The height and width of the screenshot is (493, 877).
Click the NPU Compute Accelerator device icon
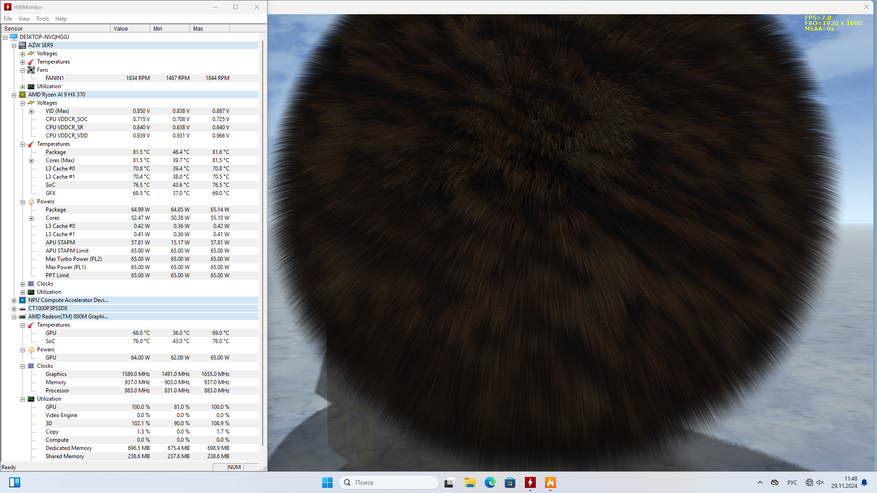22,300
